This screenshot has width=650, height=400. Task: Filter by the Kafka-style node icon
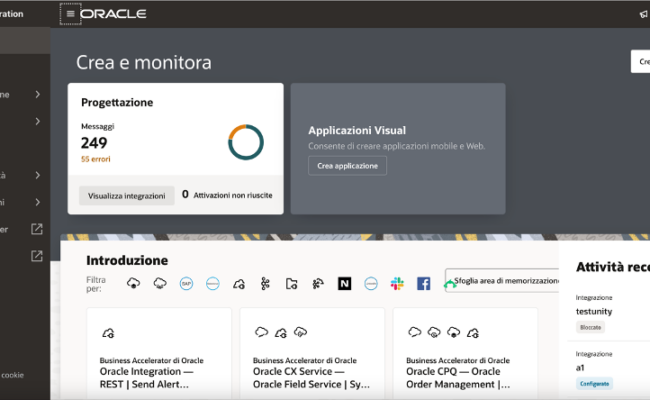[x=265, y=284]
